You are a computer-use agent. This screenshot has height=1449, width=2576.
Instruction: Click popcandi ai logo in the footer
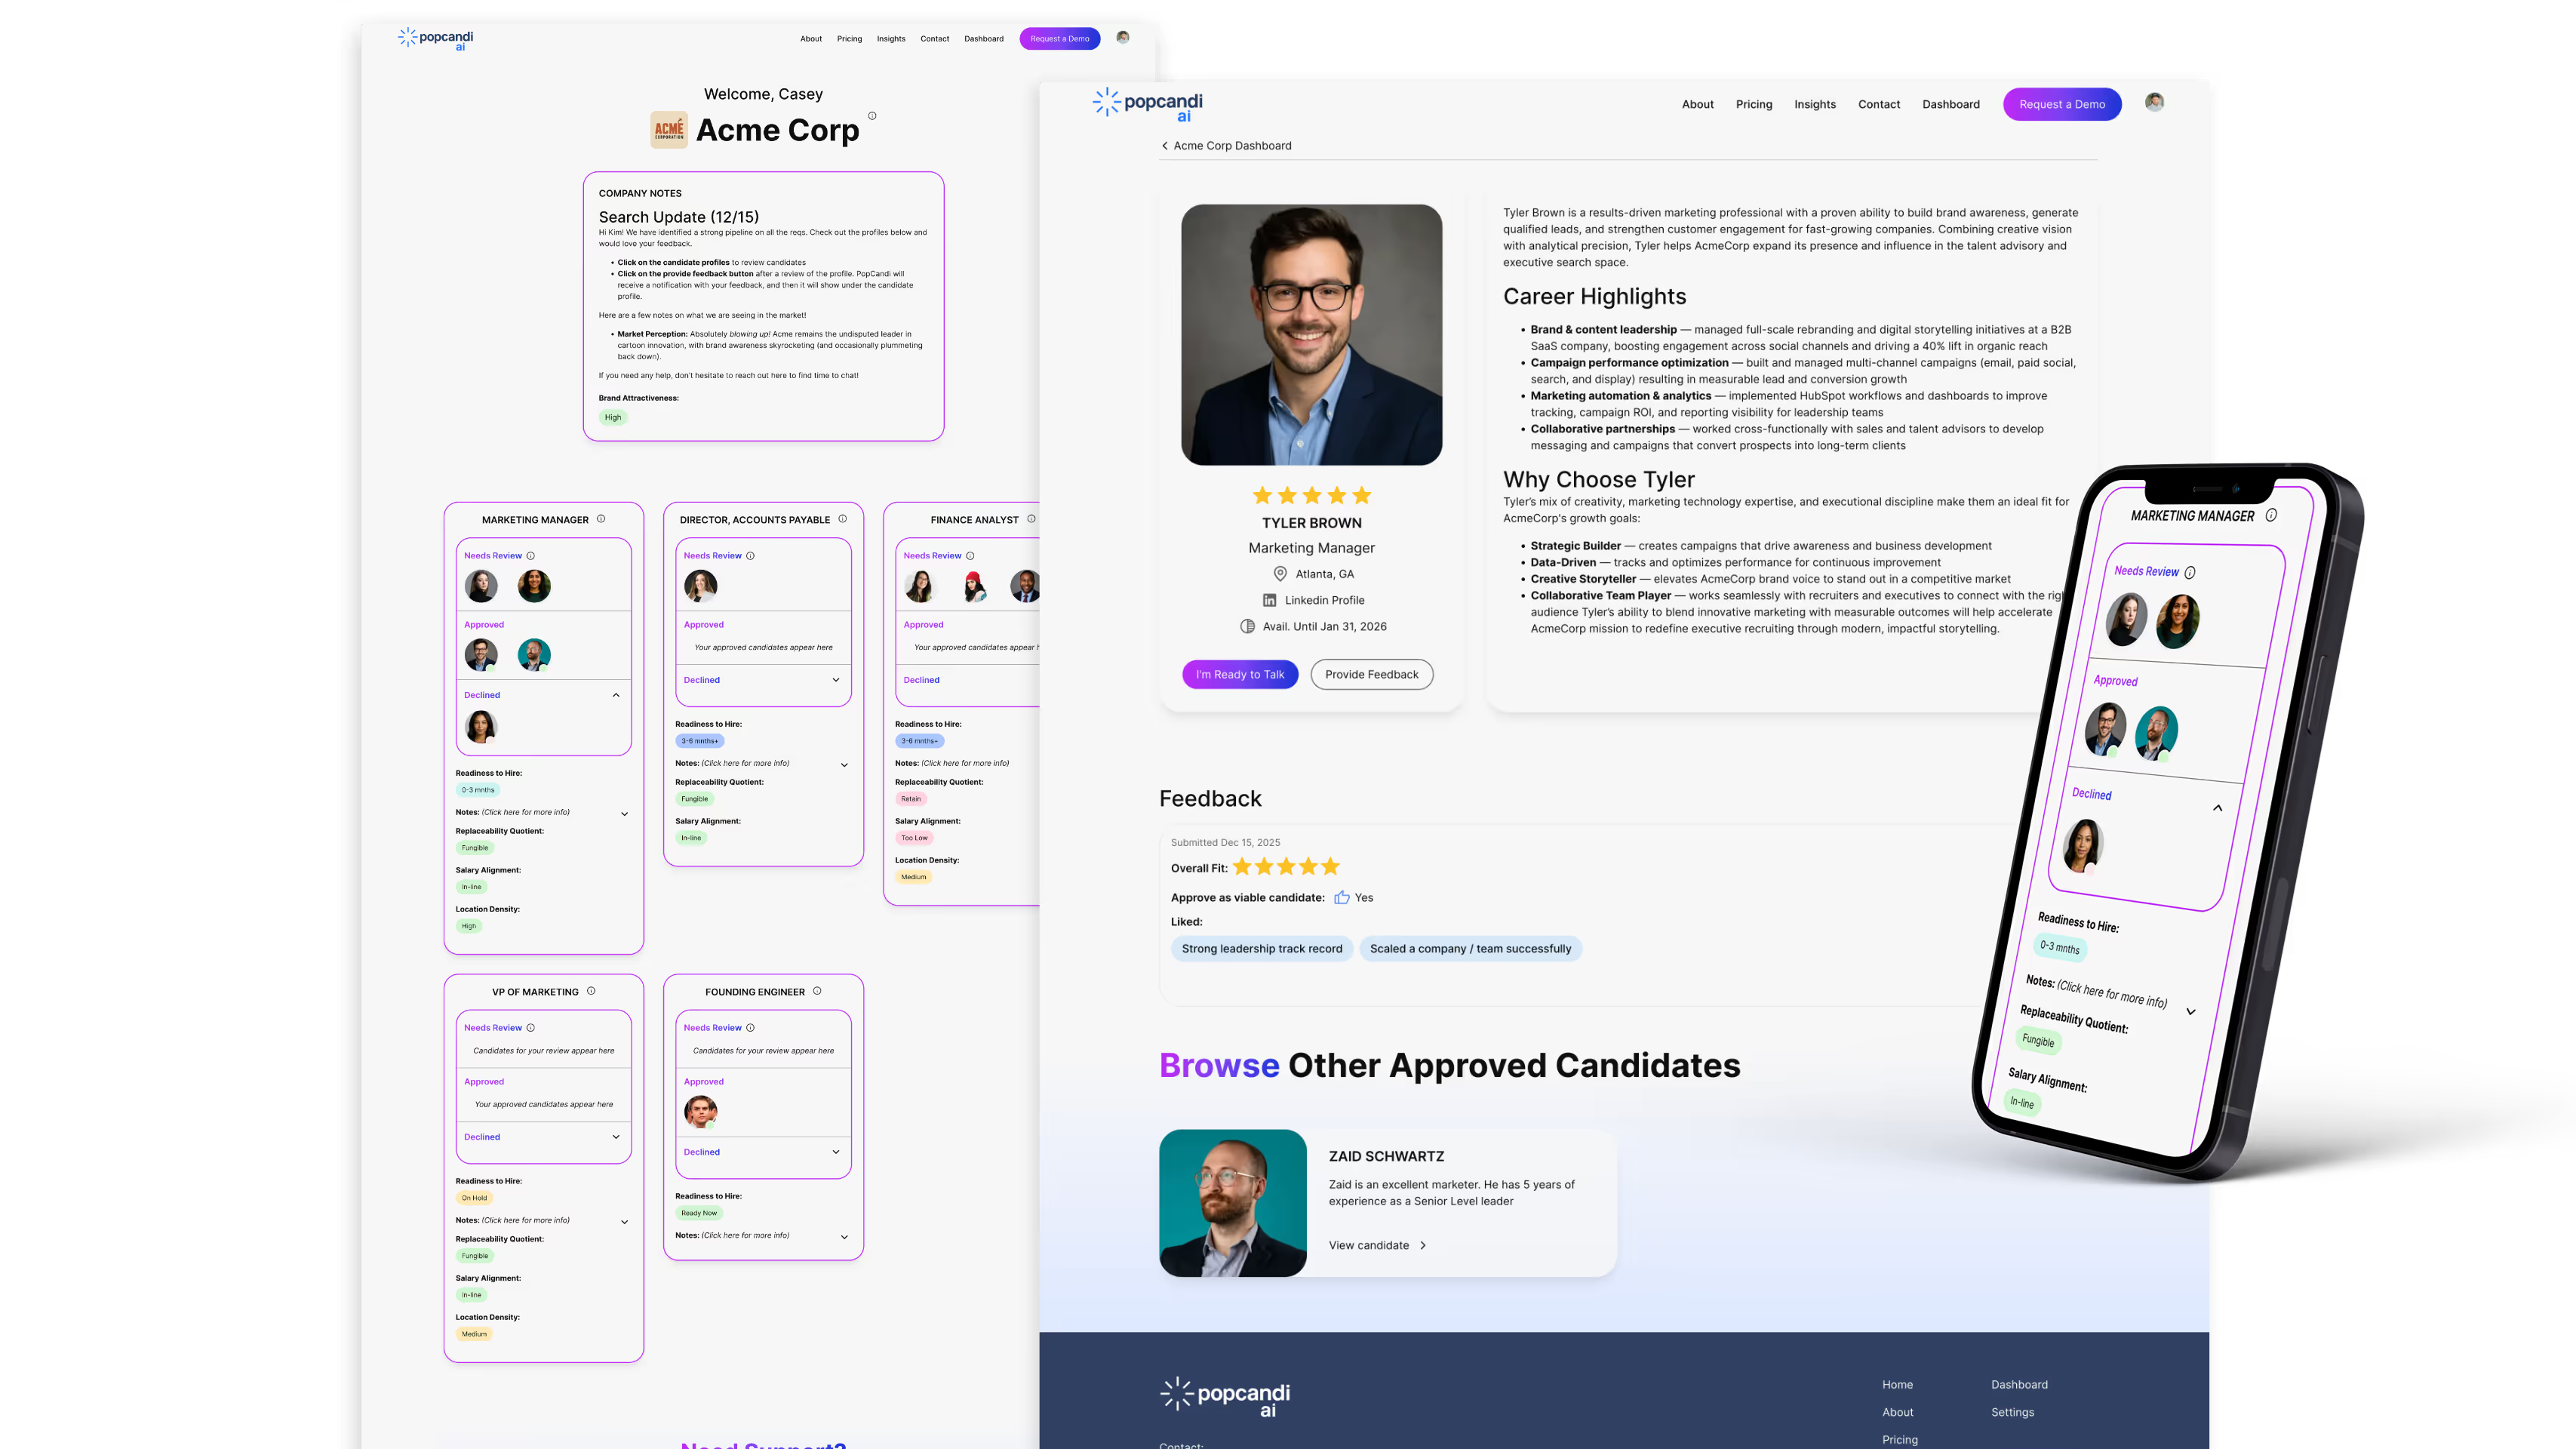1225,1397
